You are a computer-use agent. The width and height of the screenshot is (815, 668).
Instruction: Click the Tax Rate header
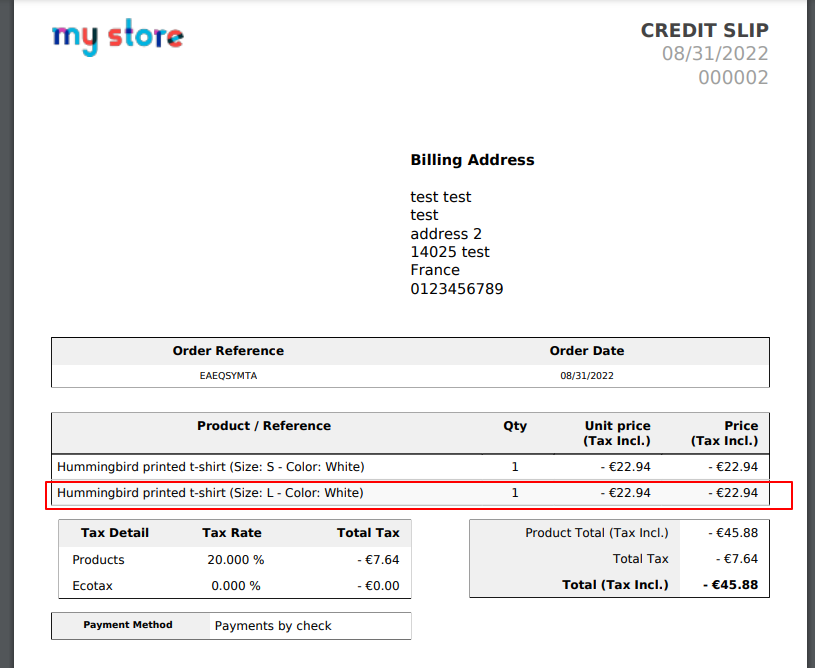click(x=232, y=533)
